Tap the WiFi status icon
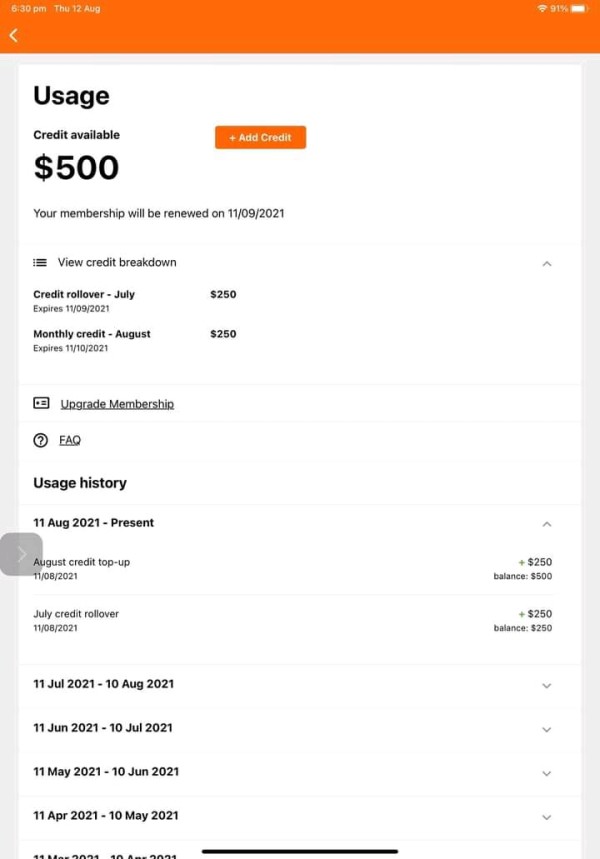 pyautogui.click(x=541, y=8)
